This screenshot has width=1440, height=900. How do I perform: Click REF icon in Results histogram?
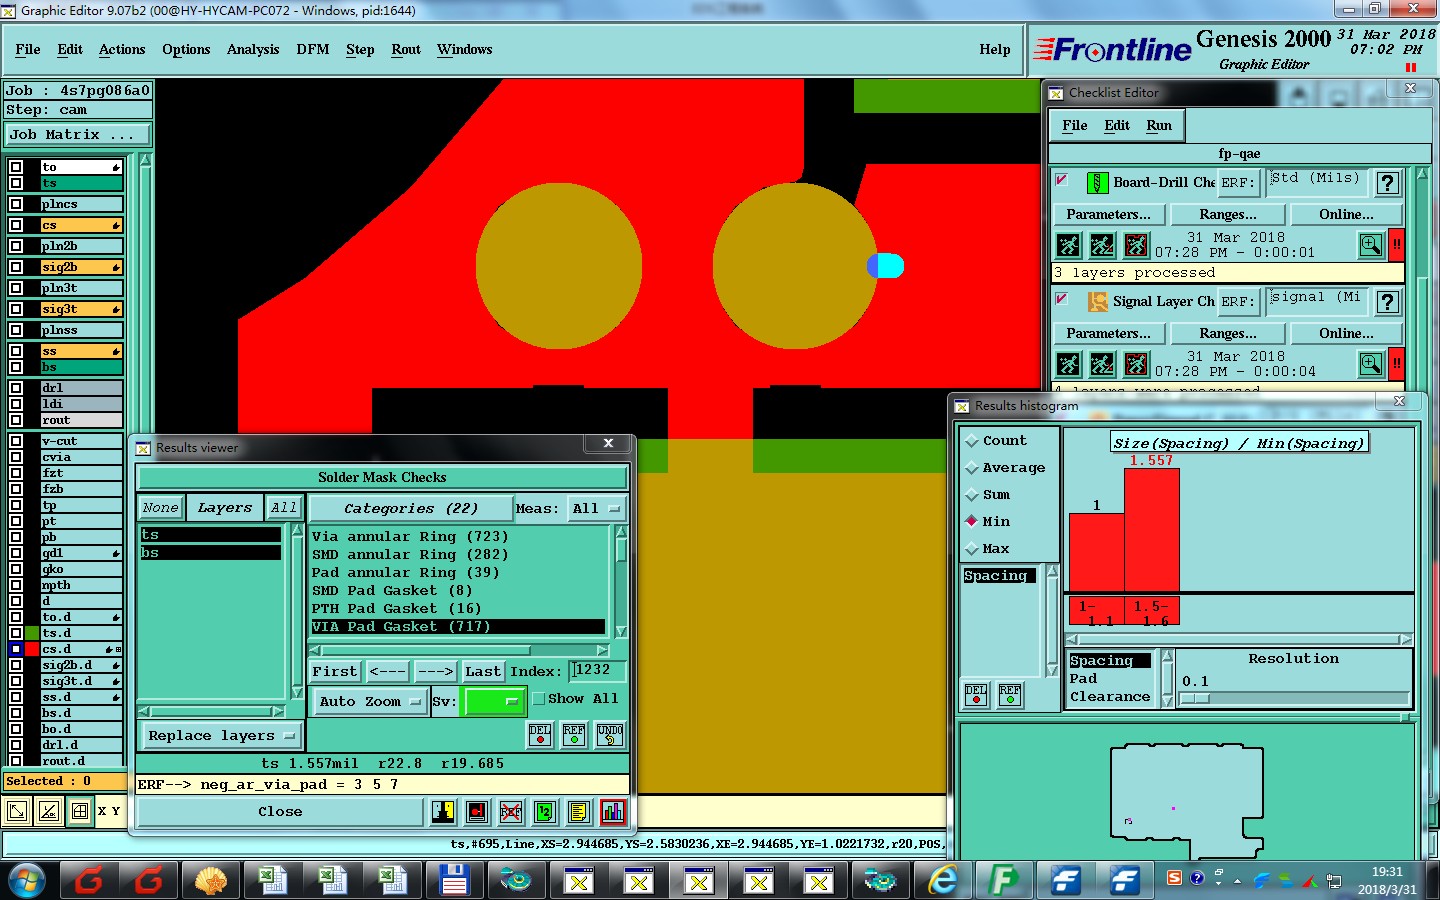(x=1010, y=695)
